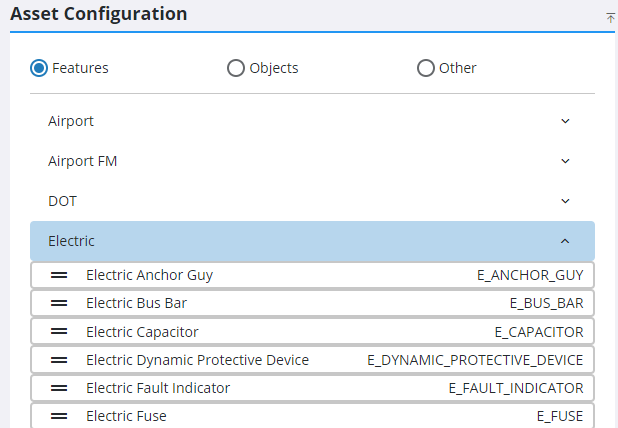Select the Objects radio button
Viewport: 618px width, 428px height.
236,68
